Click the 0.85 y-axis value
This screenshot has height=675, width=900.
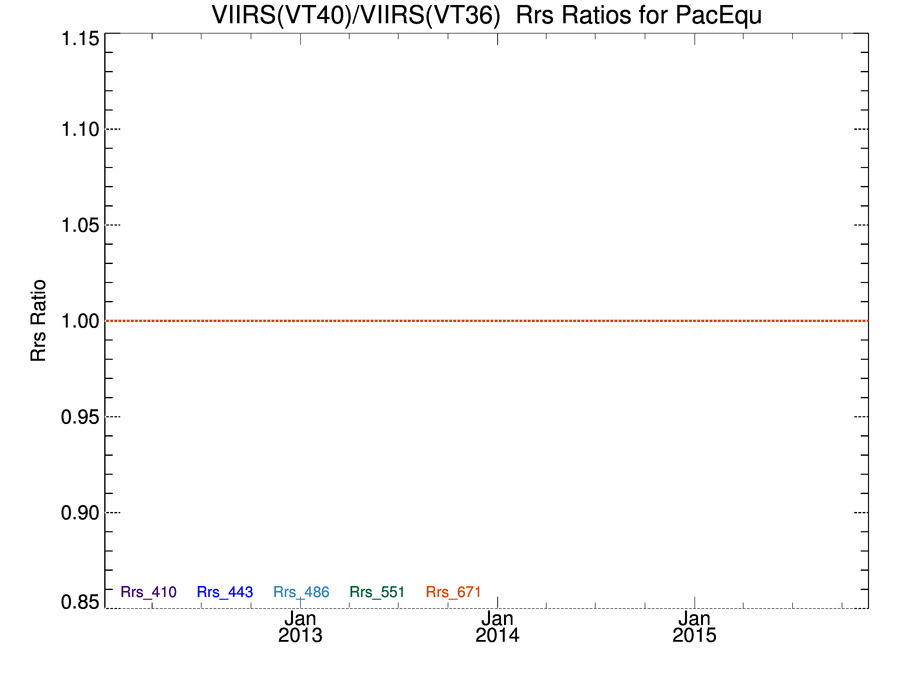click(80, 602)
